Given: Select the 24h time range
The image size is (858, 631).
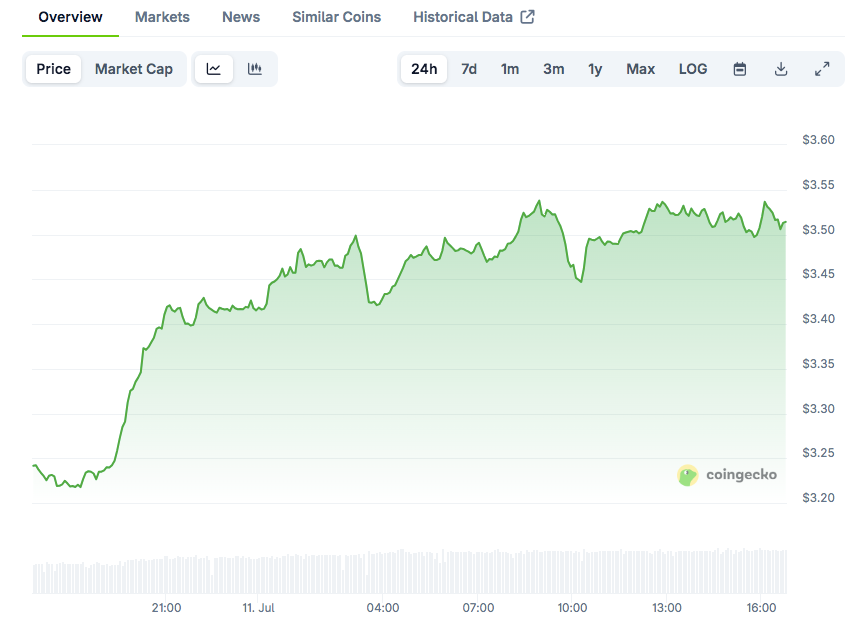Looking at the screenshot, I should [424, 69].
